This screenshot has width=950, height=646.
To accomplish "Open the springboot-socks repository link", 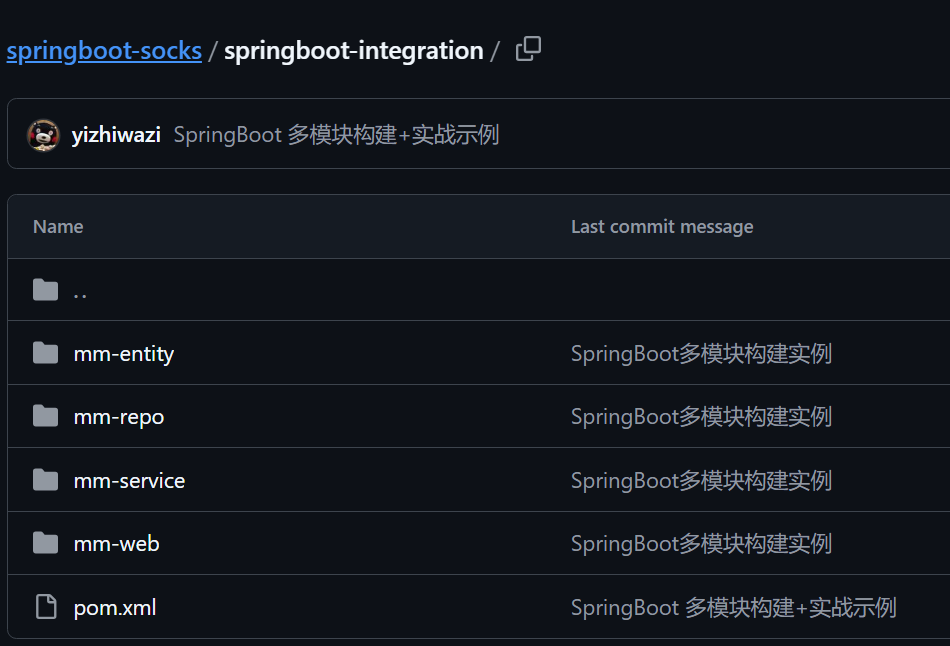I will [104, 51].
